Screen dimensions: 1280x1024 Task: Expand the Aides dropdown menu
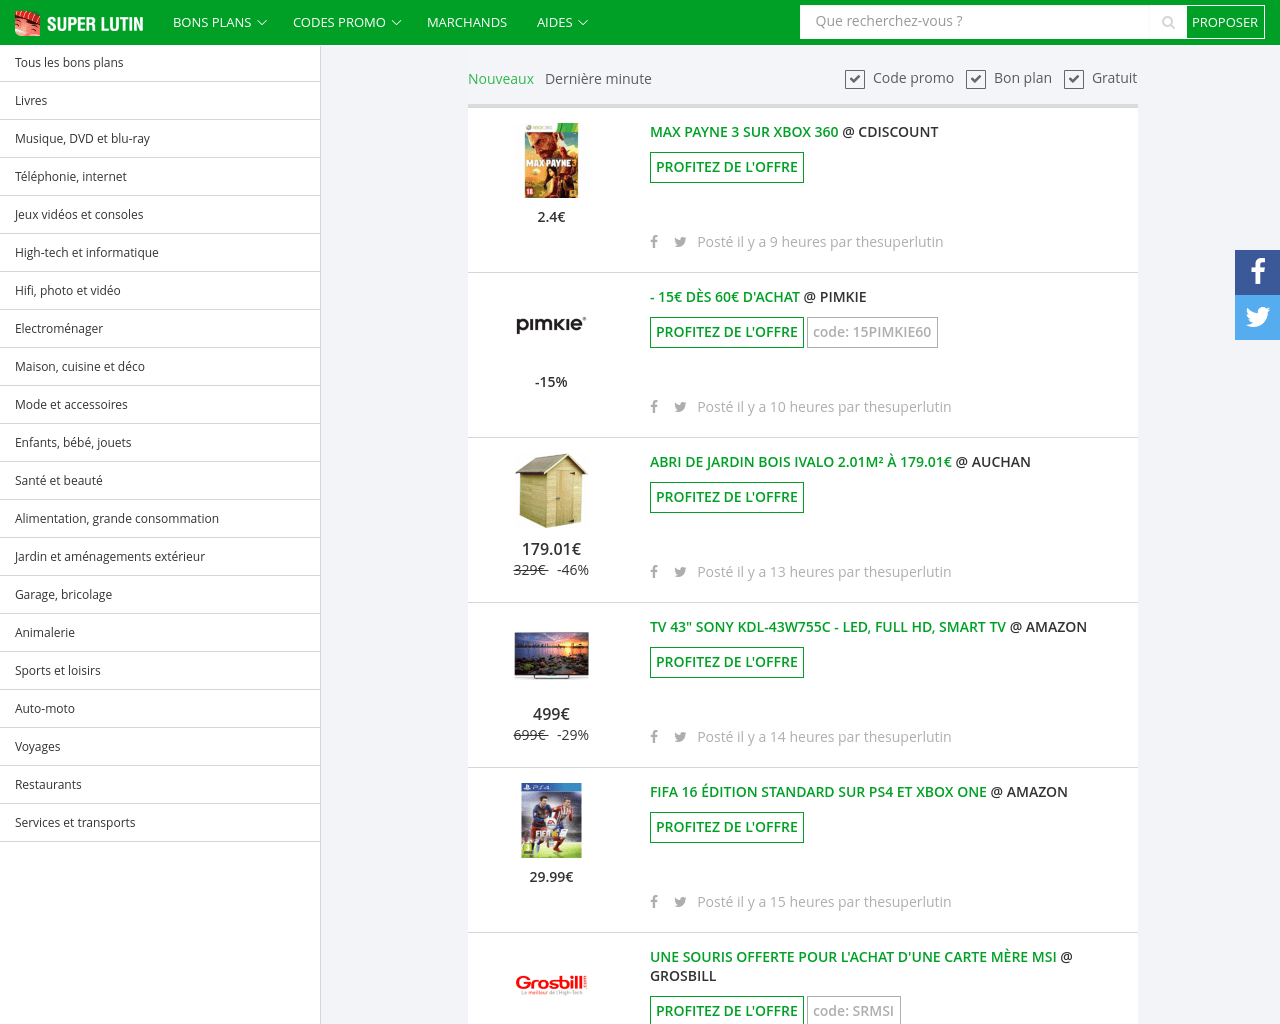562,22
